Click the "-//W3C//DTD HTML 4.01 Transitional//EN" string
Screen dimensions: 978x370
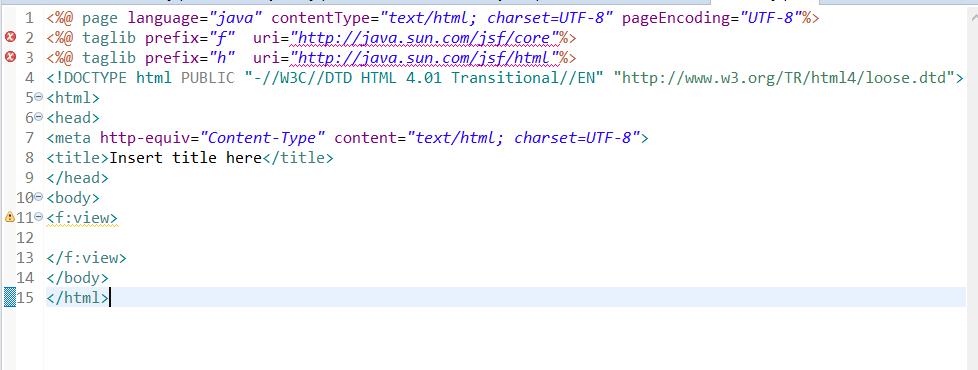pos(424,78)
